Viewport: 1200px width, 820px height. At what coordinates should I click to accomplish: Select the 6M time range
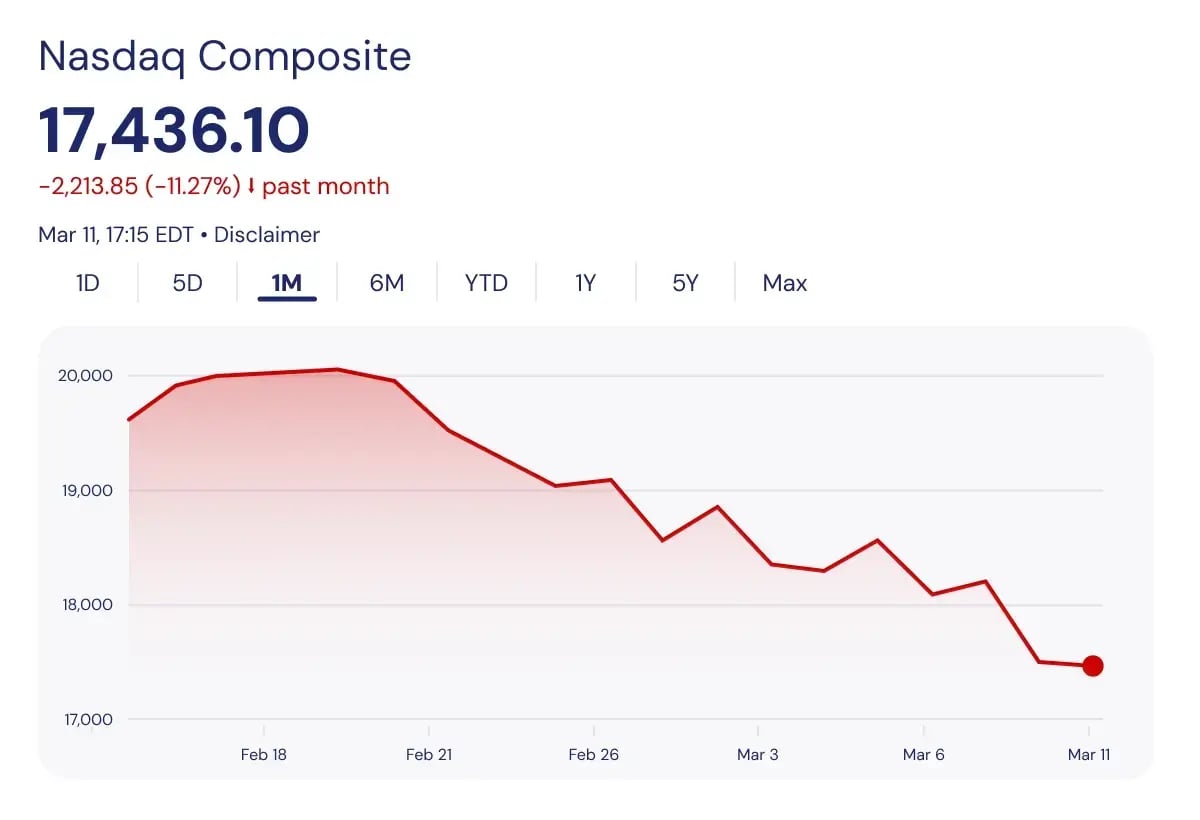(386, 283)
